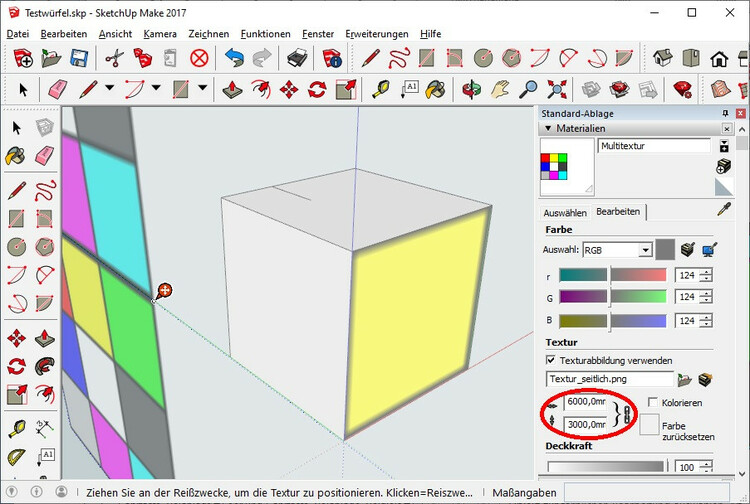Open the Bearbeiten menu
Screen dimensions: 750x504
[x=64, y=34]
